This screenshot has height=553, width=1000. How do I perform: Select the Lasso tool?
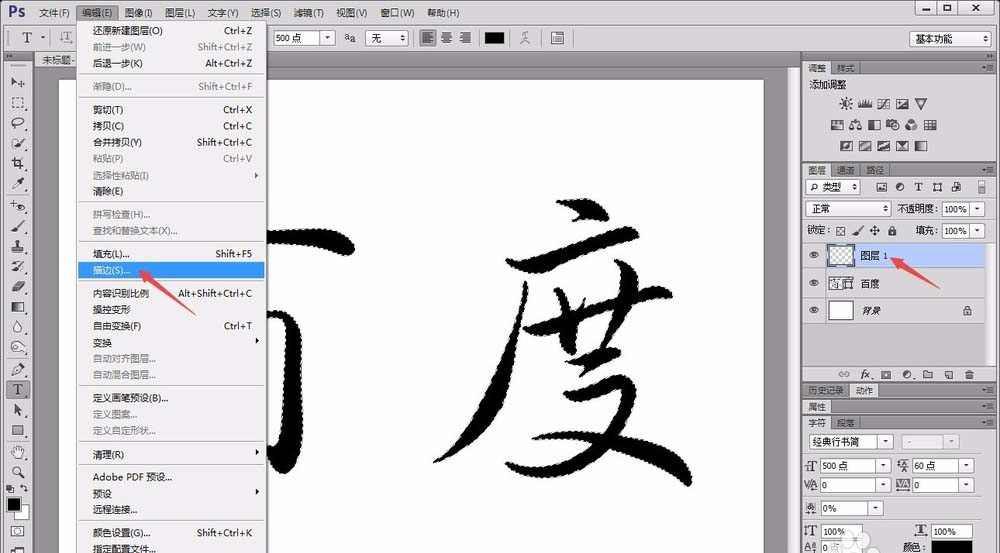click(18, 123)
